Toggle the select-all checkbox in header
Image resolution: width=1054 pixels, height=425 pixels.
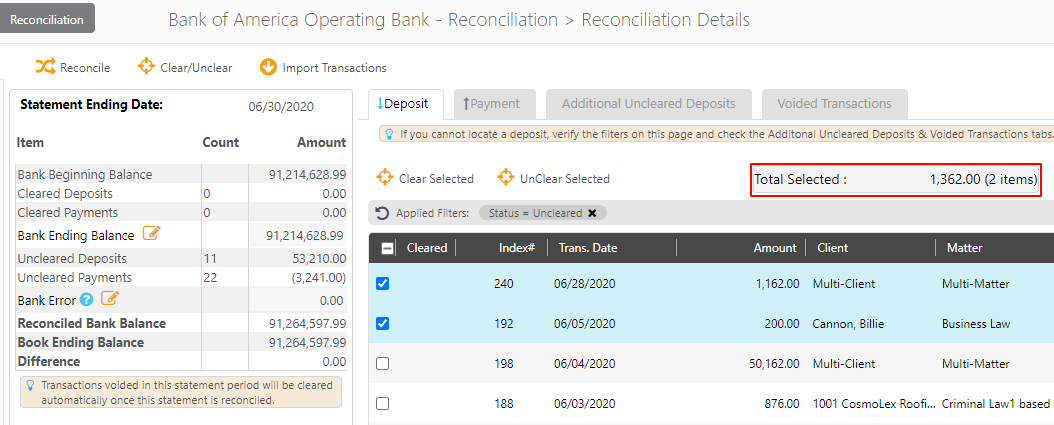[388, 248]
